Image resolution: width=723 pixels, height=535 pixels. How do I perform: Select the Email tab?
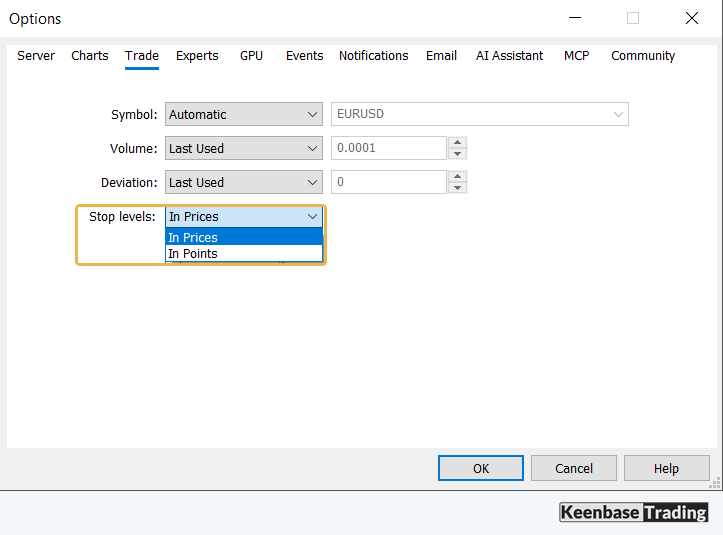(441, 56)
